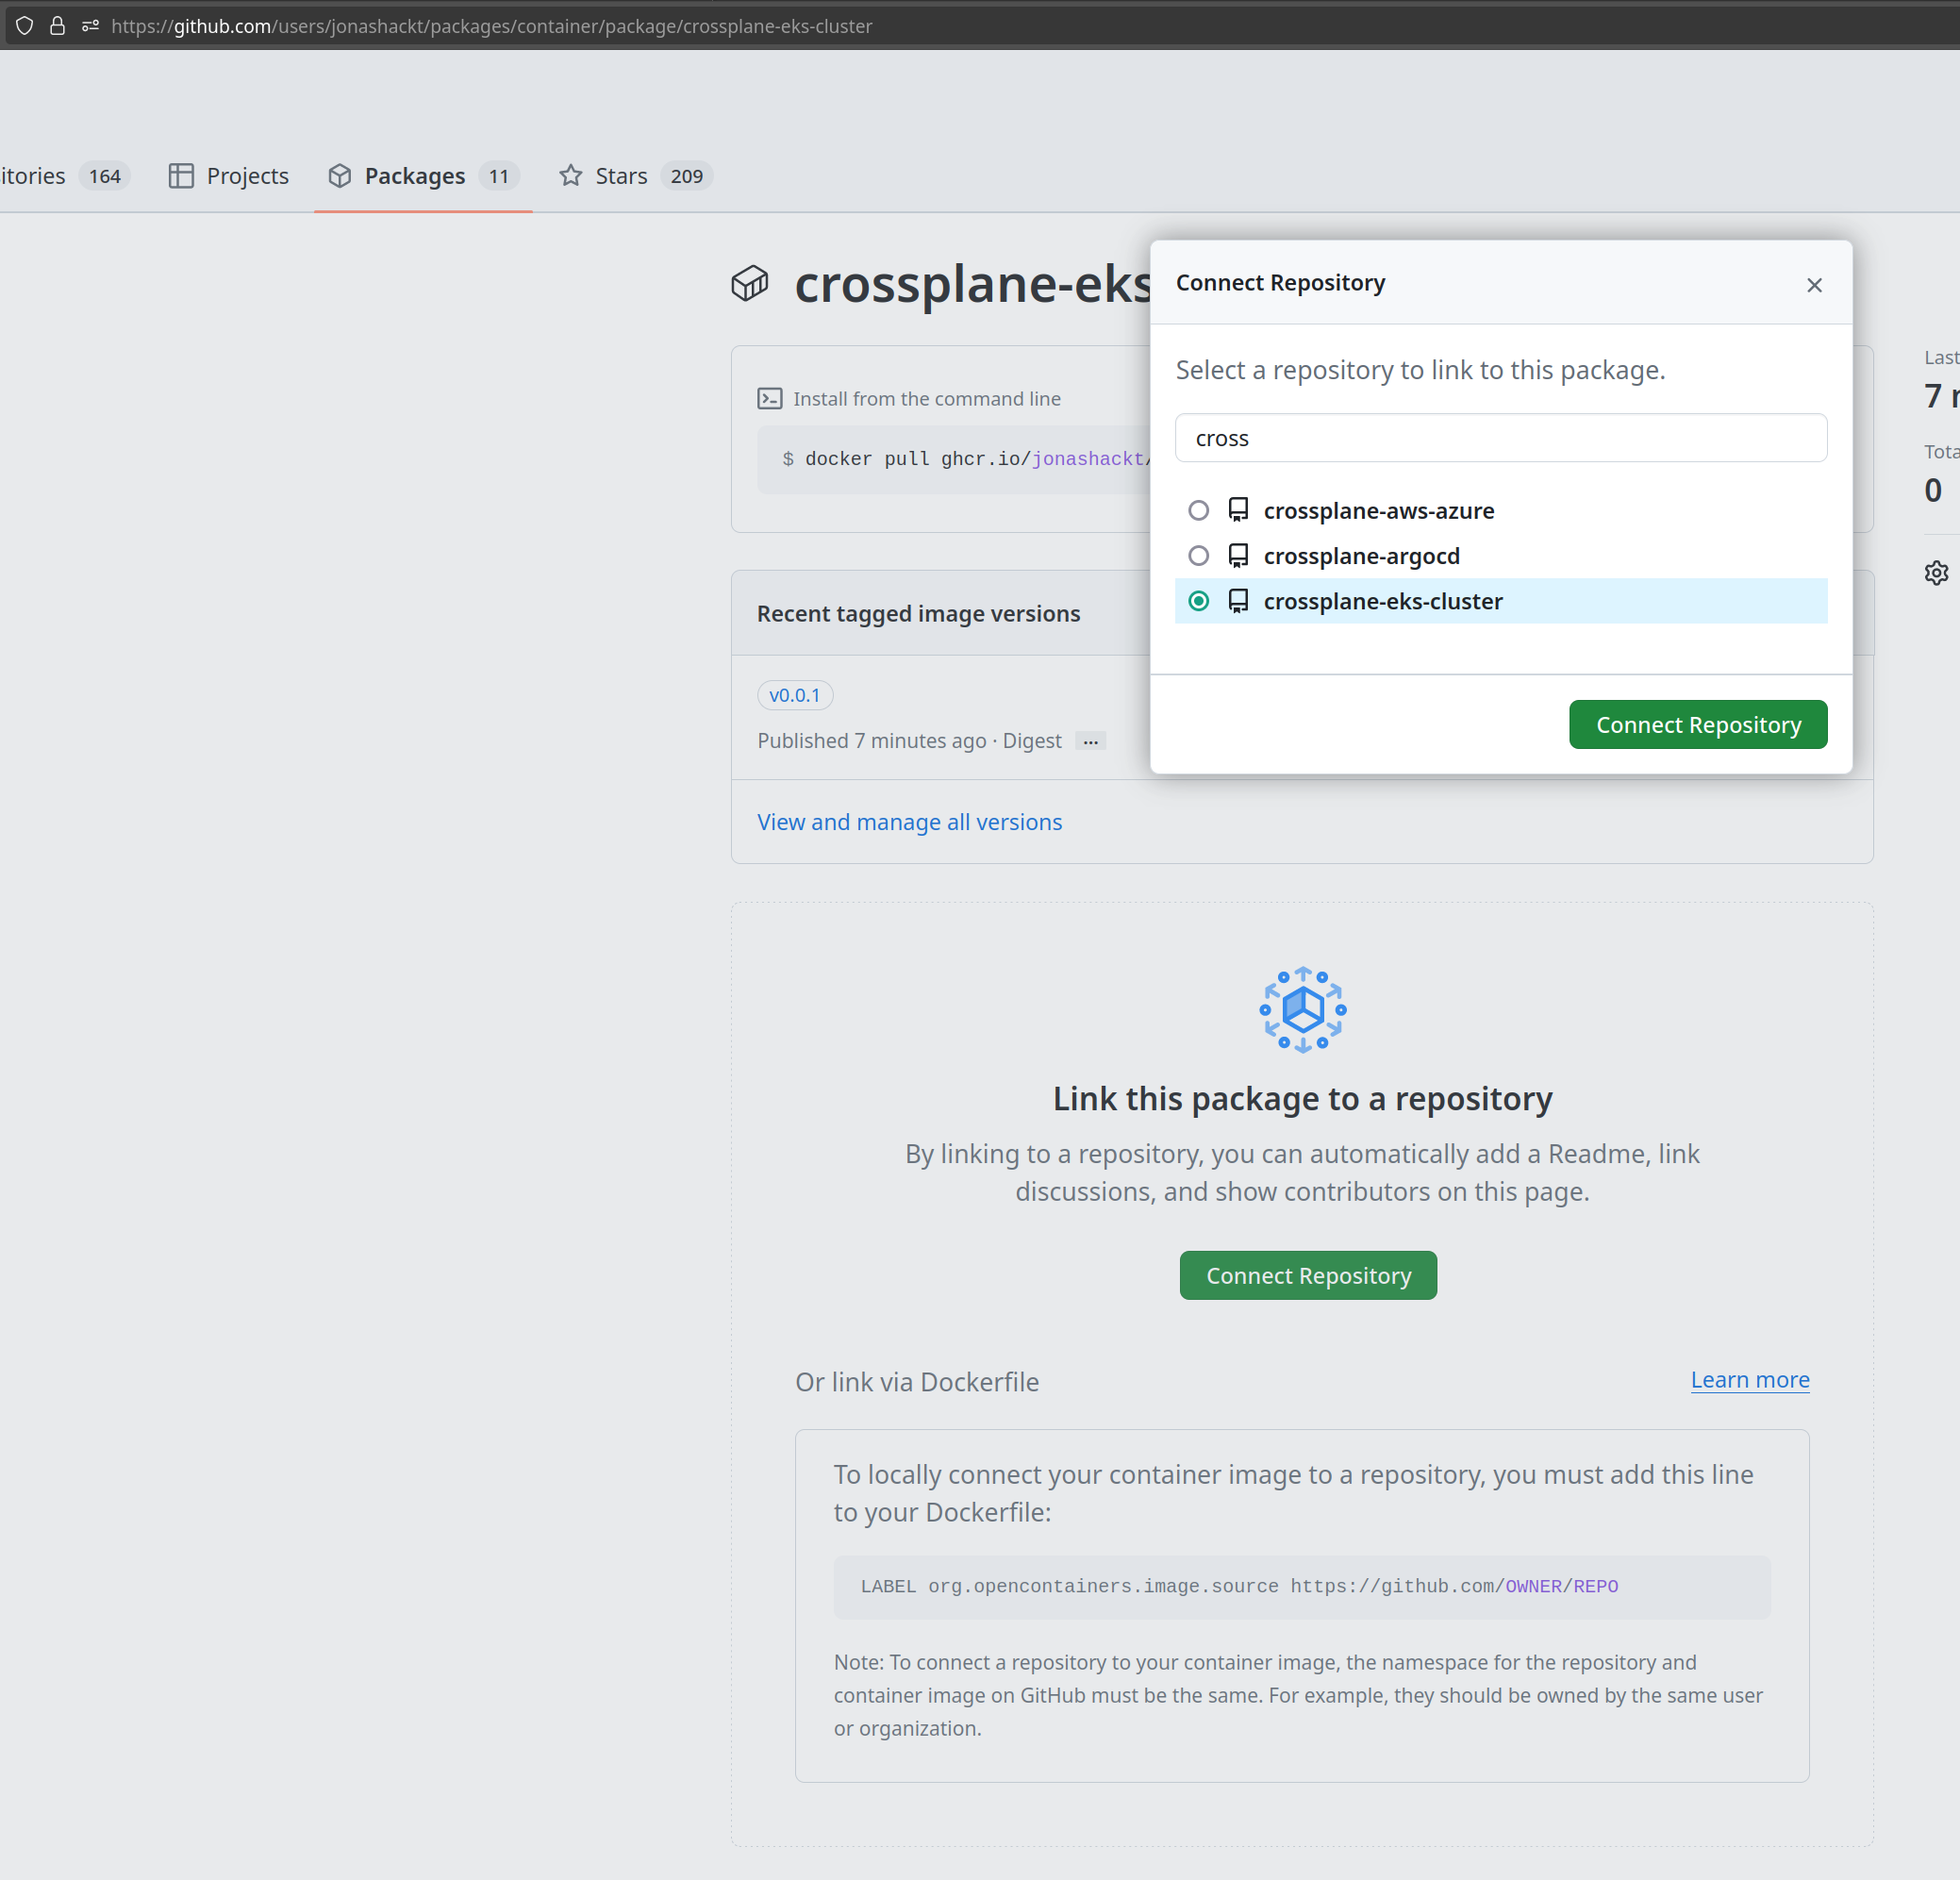1960x1880 pixels.
Task: Select crossplane-aws-azure radio button
Action: [x=1199, y=509]
